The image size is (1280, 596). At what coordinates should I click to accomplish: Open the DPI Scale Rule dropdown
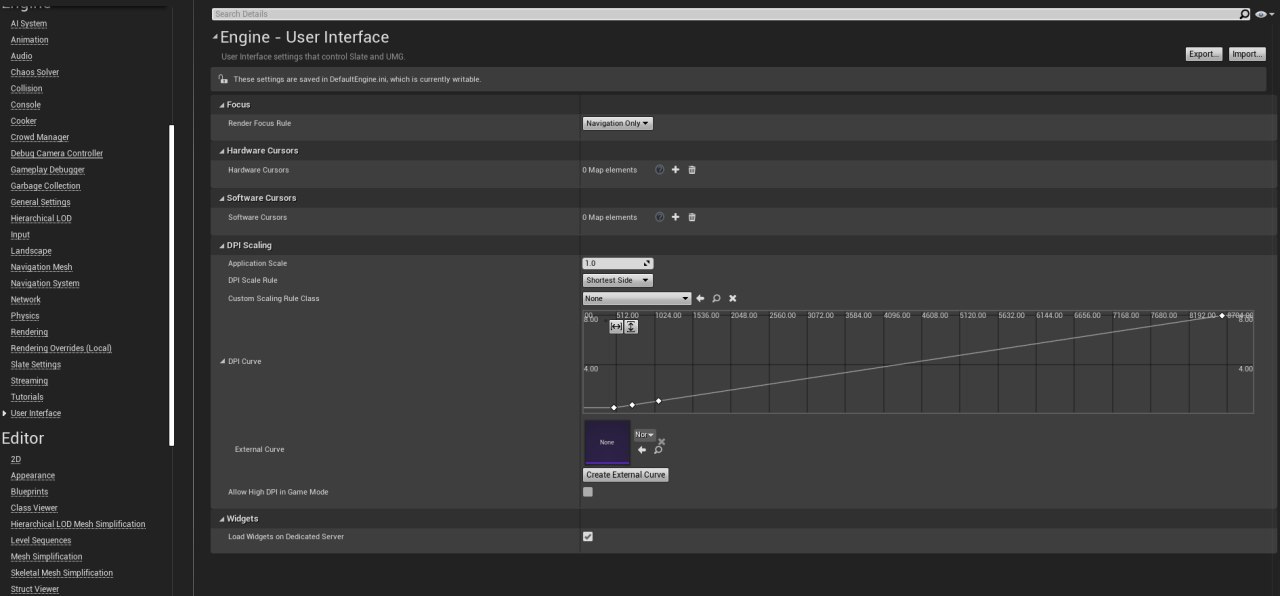point(618,281)
